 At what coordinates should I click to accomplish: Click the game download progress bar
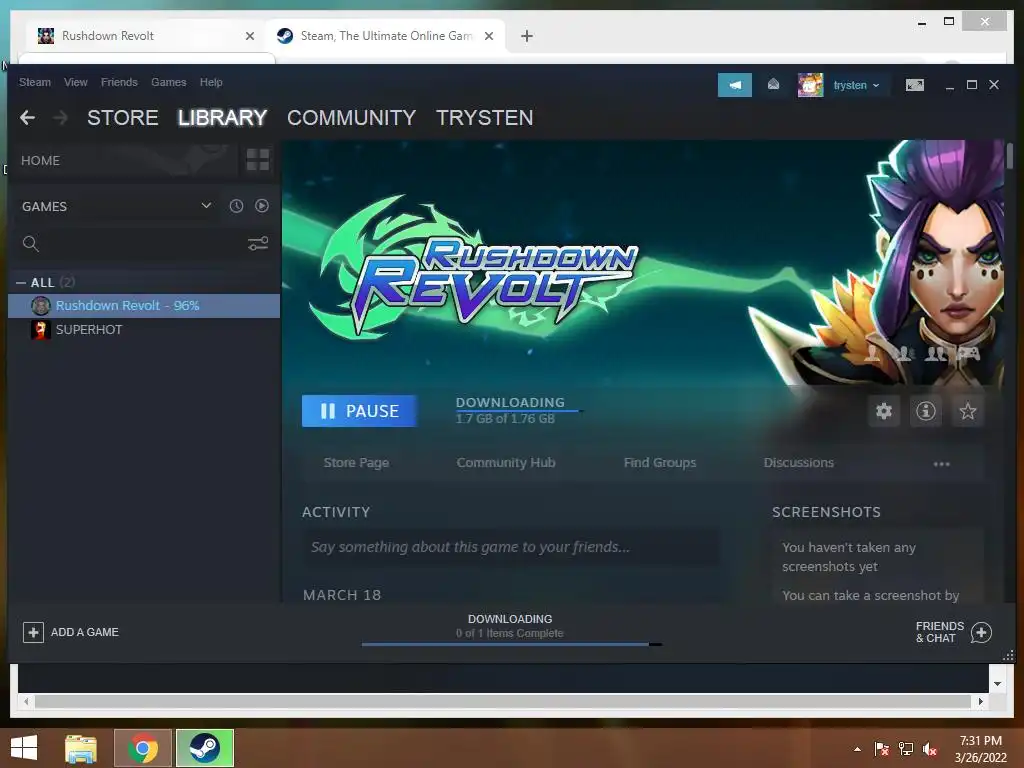click(x=520, y=411)
